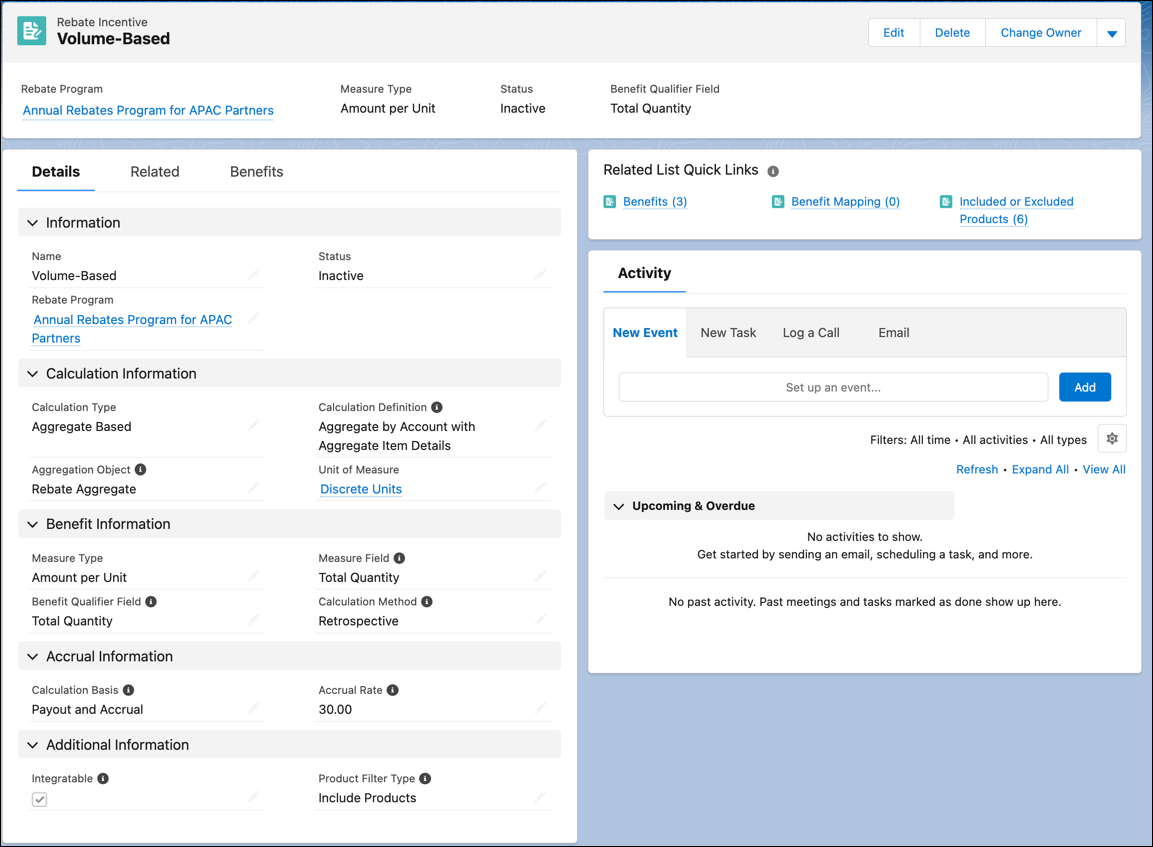This screenshot has width=1153, height=847.
Task: Switch to the Related tab
Action: tap(154, 172)
